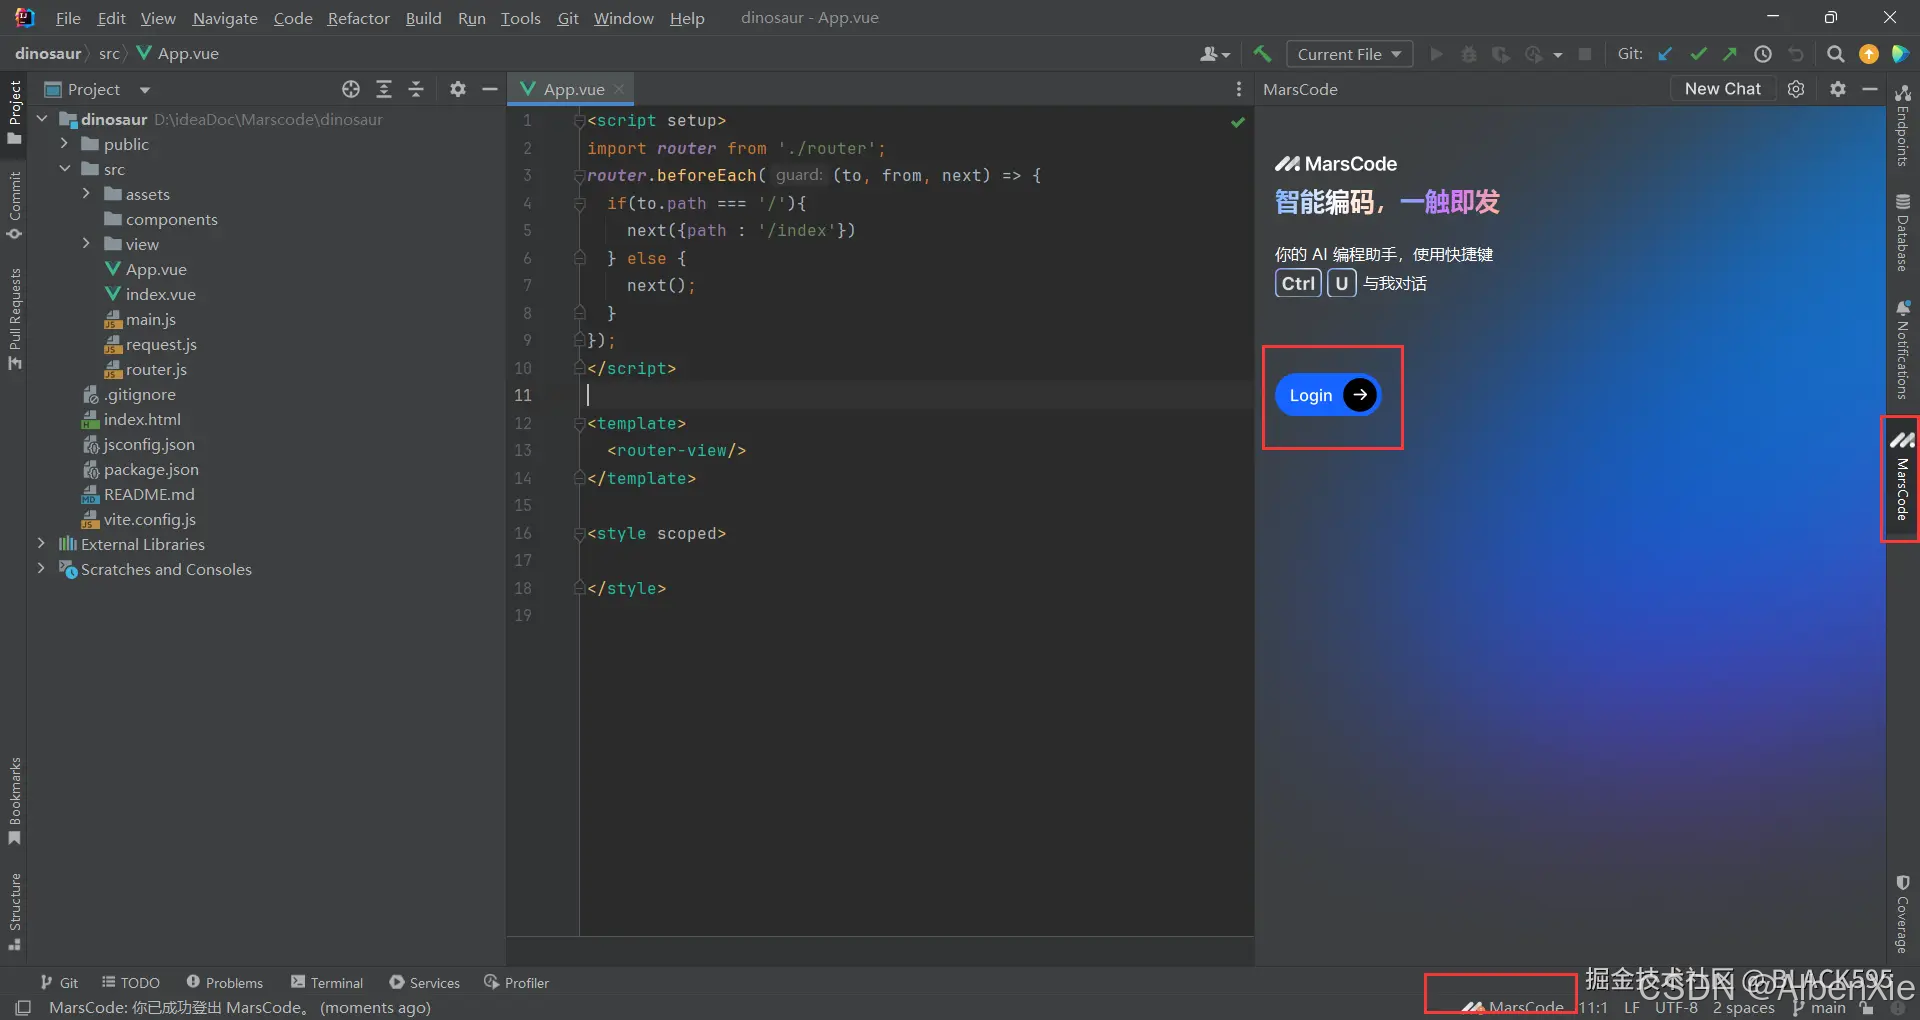Open Git history clock icon
1920x1020 pixels.
click(x=1763, y=54)
